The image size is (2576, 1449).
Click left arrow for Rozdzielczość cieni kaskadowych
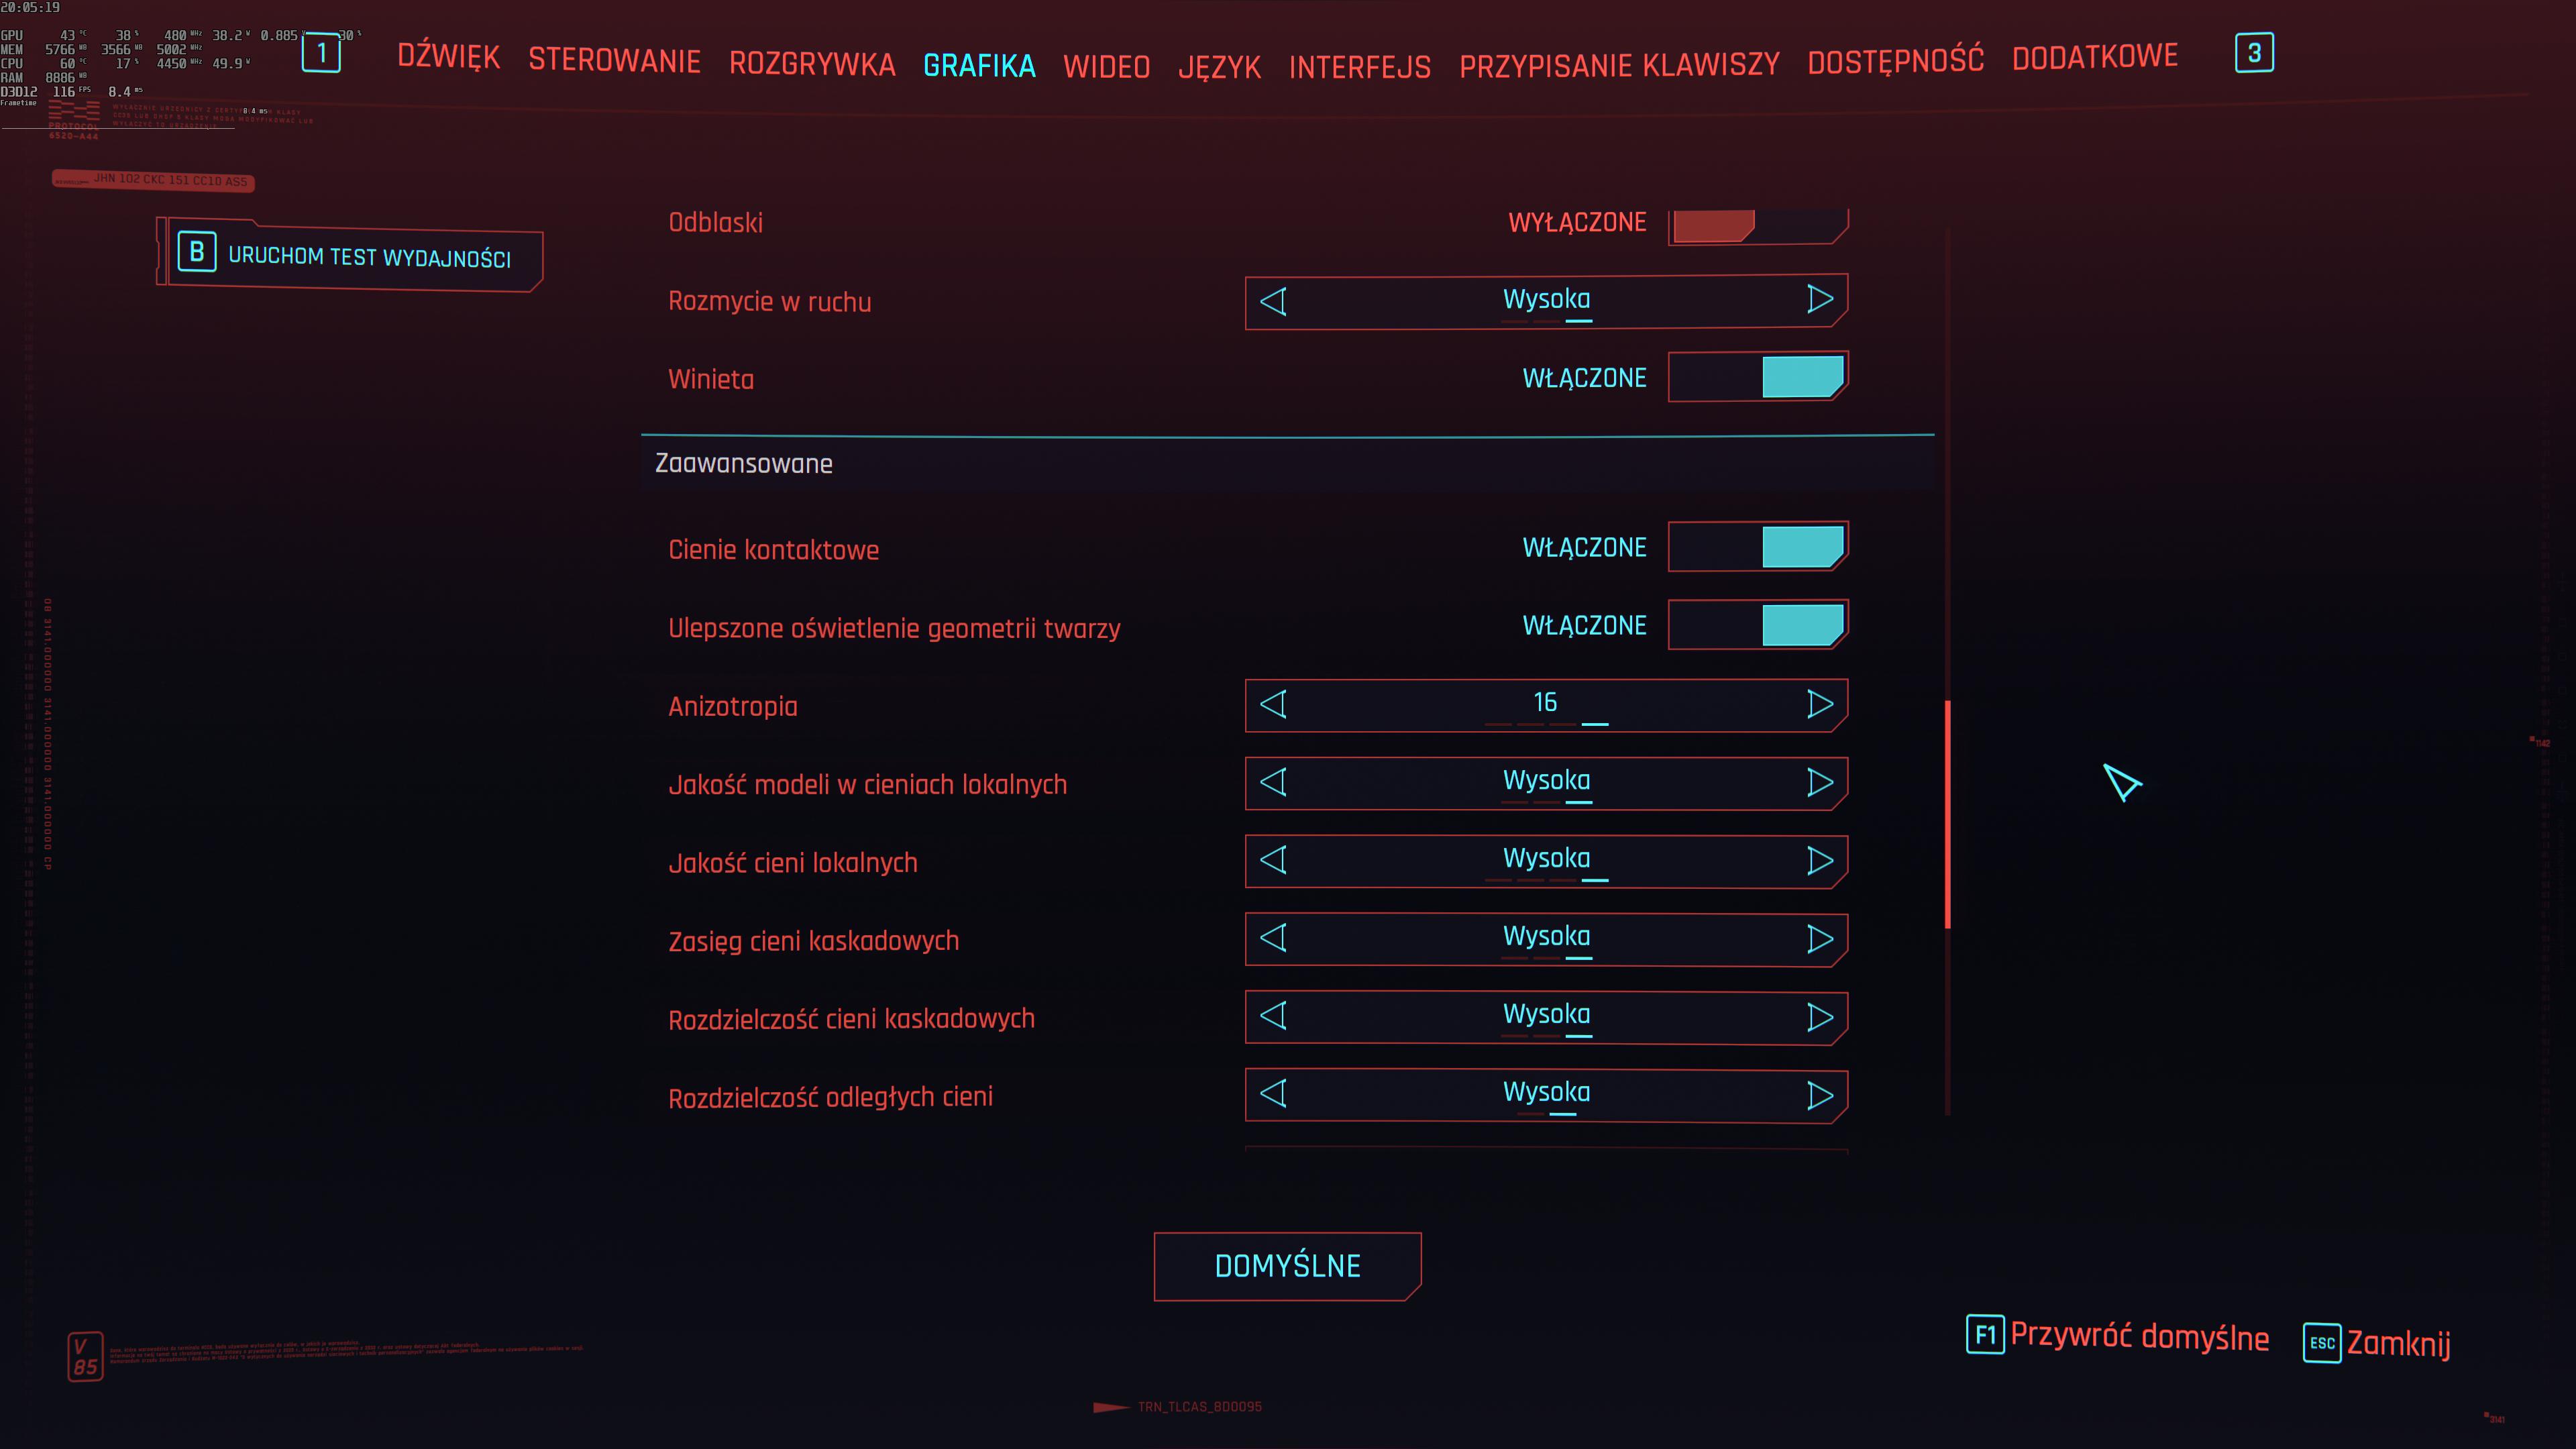1273,1016
